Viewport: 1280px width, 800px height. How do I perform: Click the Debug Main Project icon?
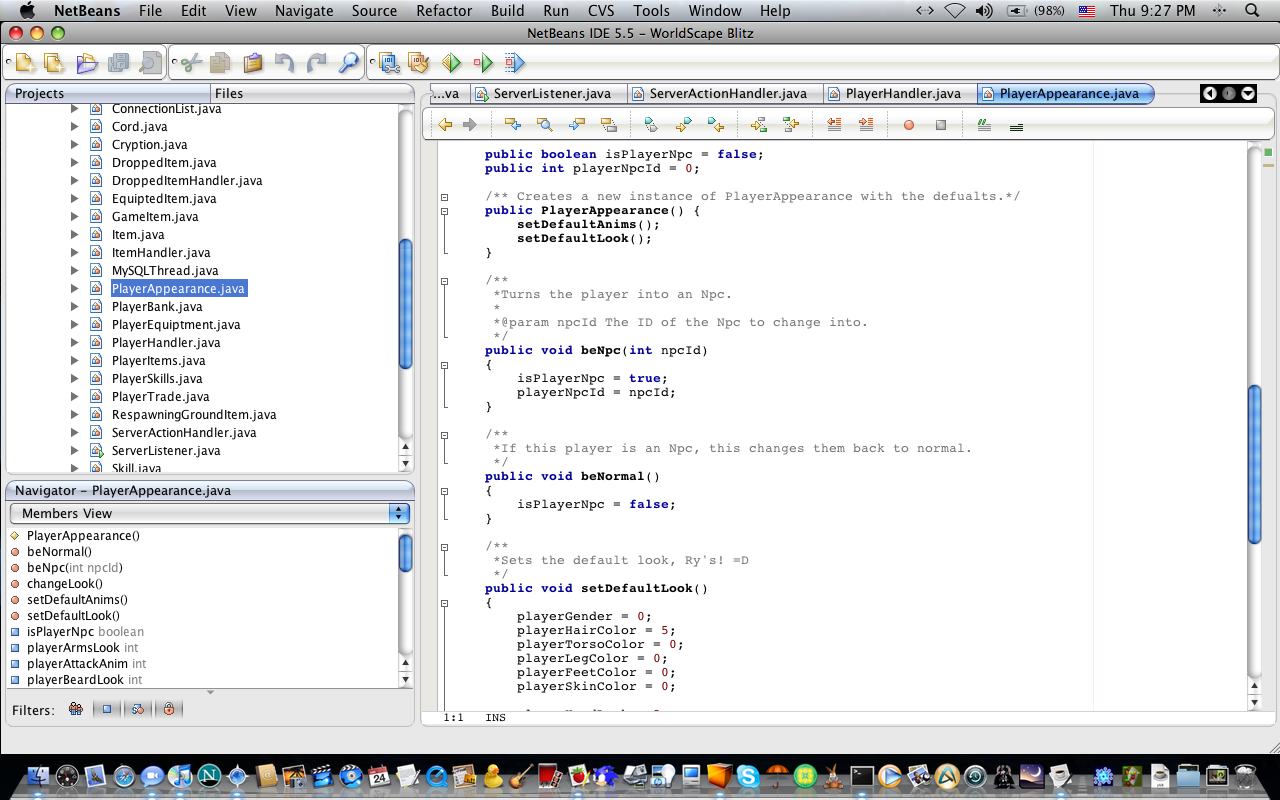point(483,63)
